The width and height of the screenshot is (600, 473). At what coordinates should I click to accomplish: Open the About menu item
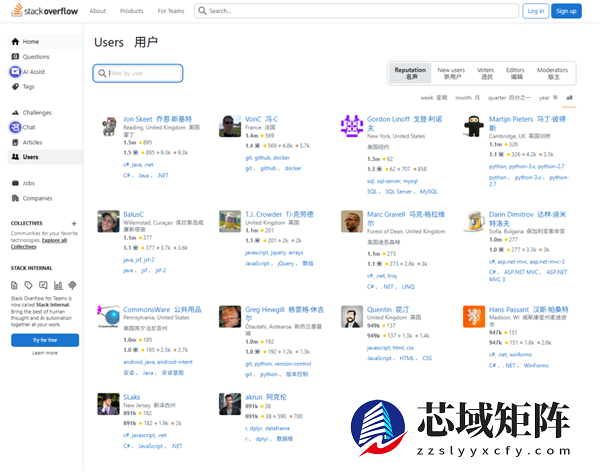[x=98, y=11]
